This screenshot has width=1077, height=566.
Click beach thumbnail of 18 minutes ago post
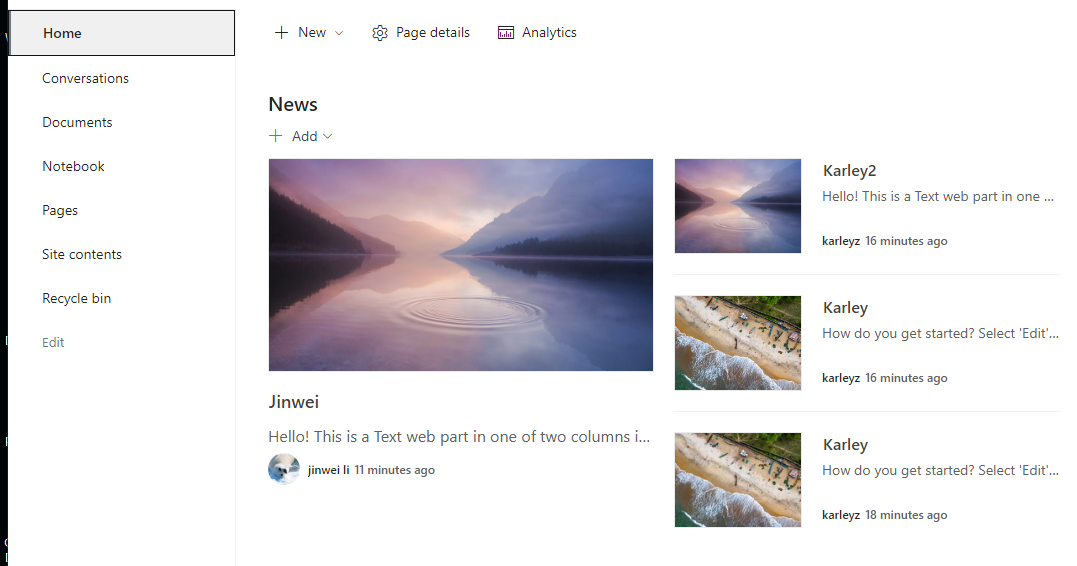738,480
